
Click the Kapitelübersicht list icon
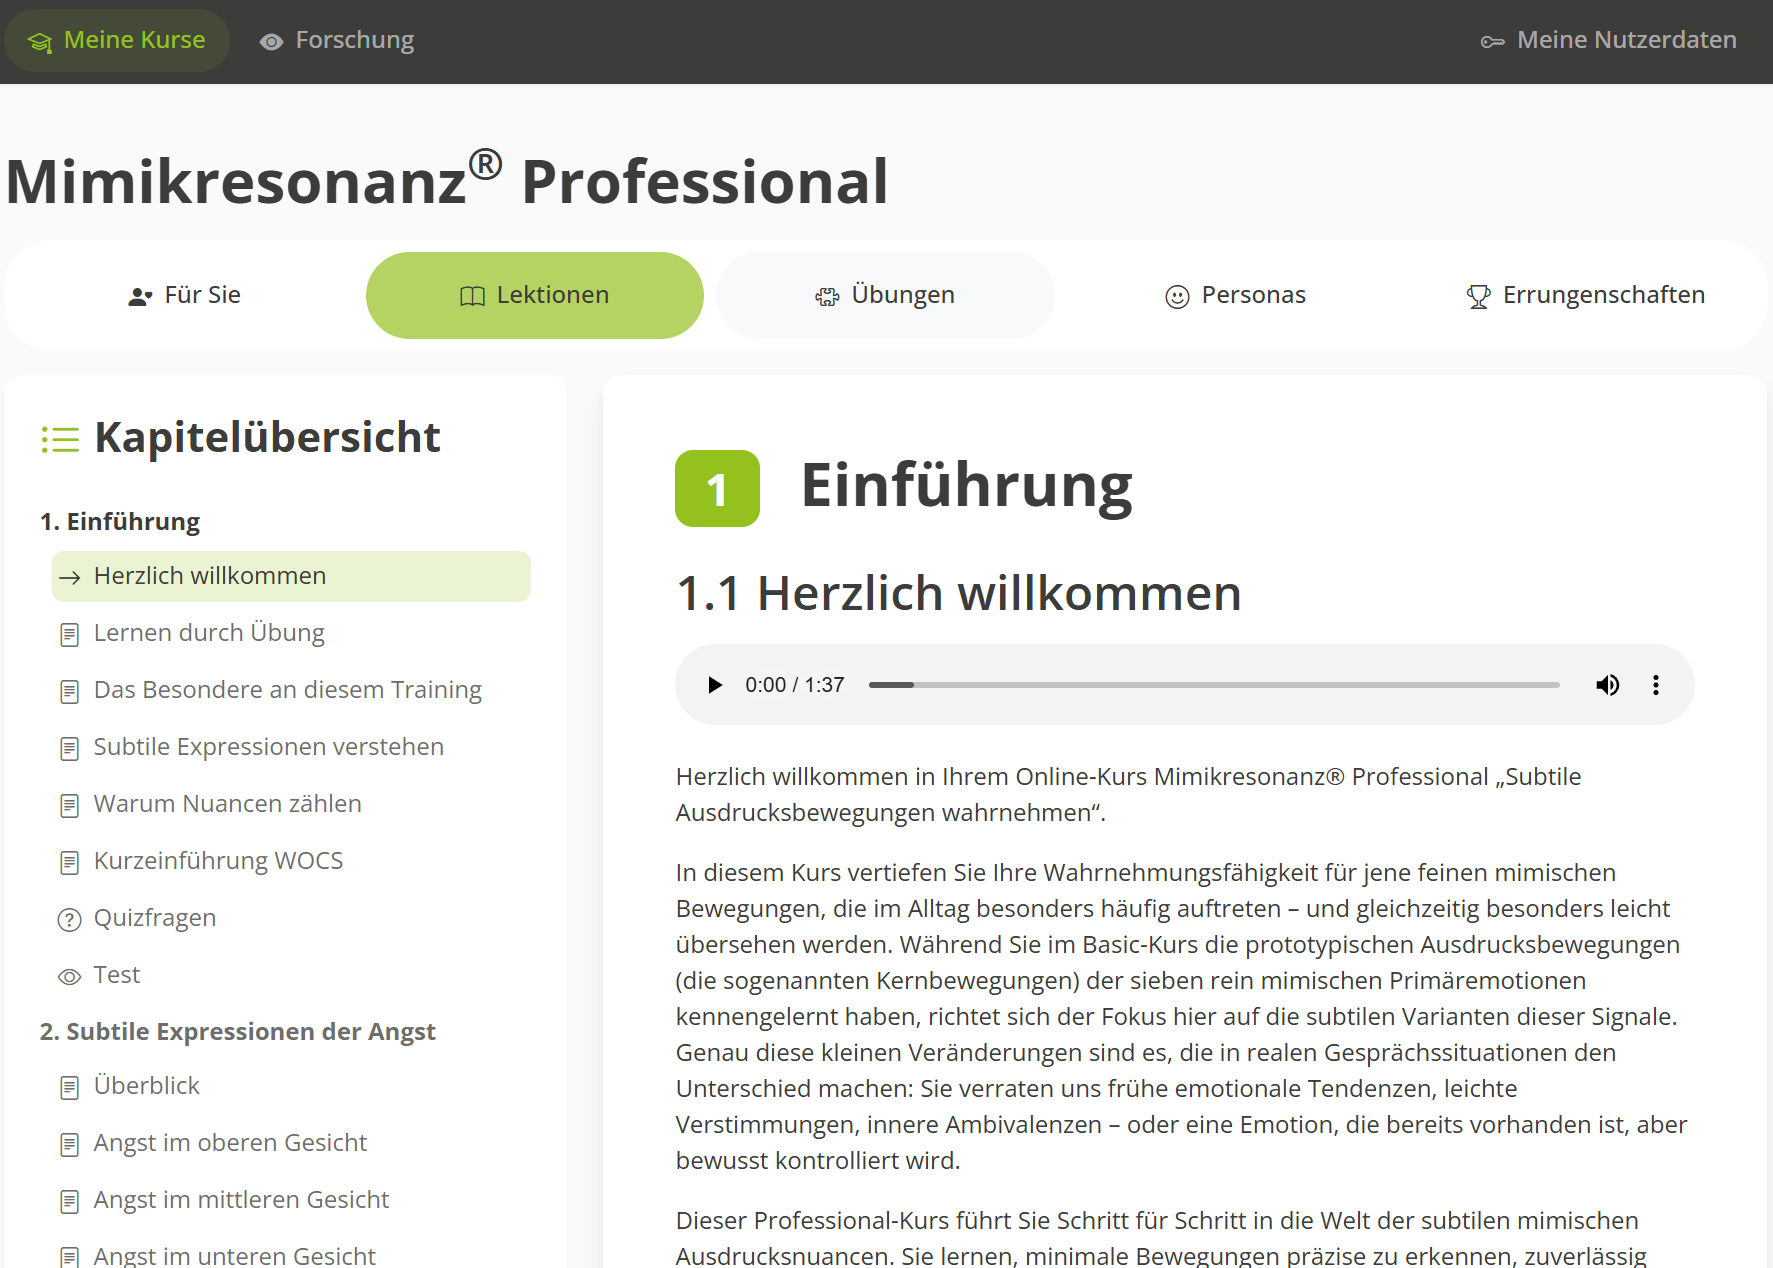pyautogui.click(x=60, y=439)
